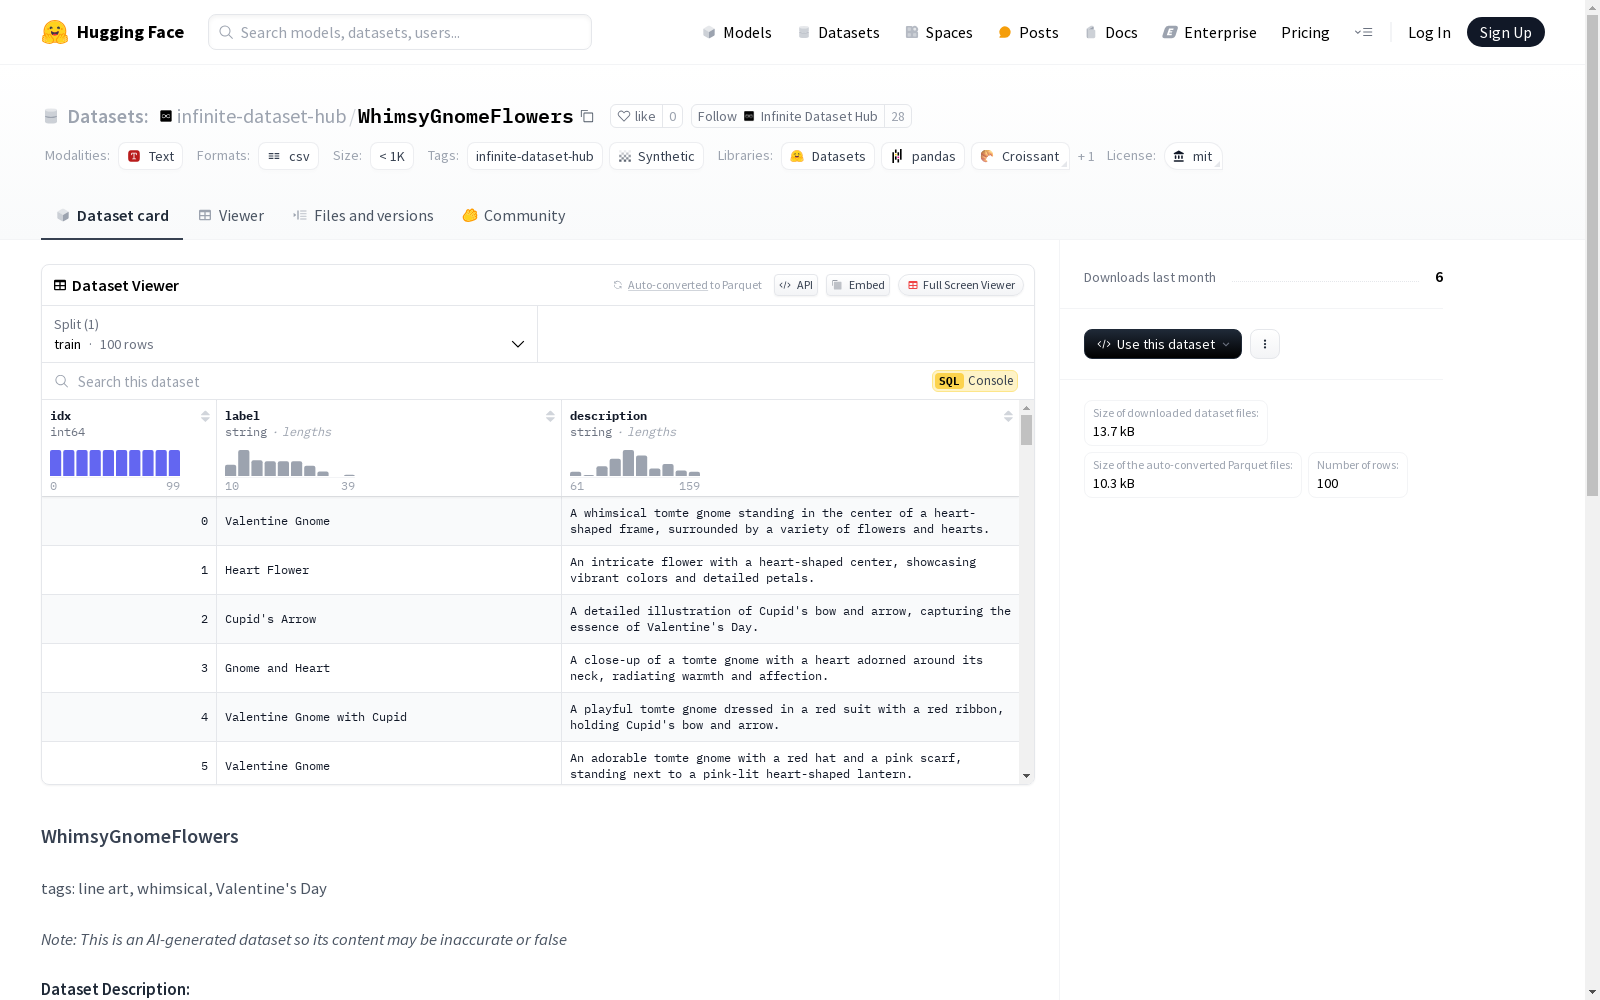Click the Hugging Face logo emoji
The width and height of the screenshot is (1600, 1000).
55,32
